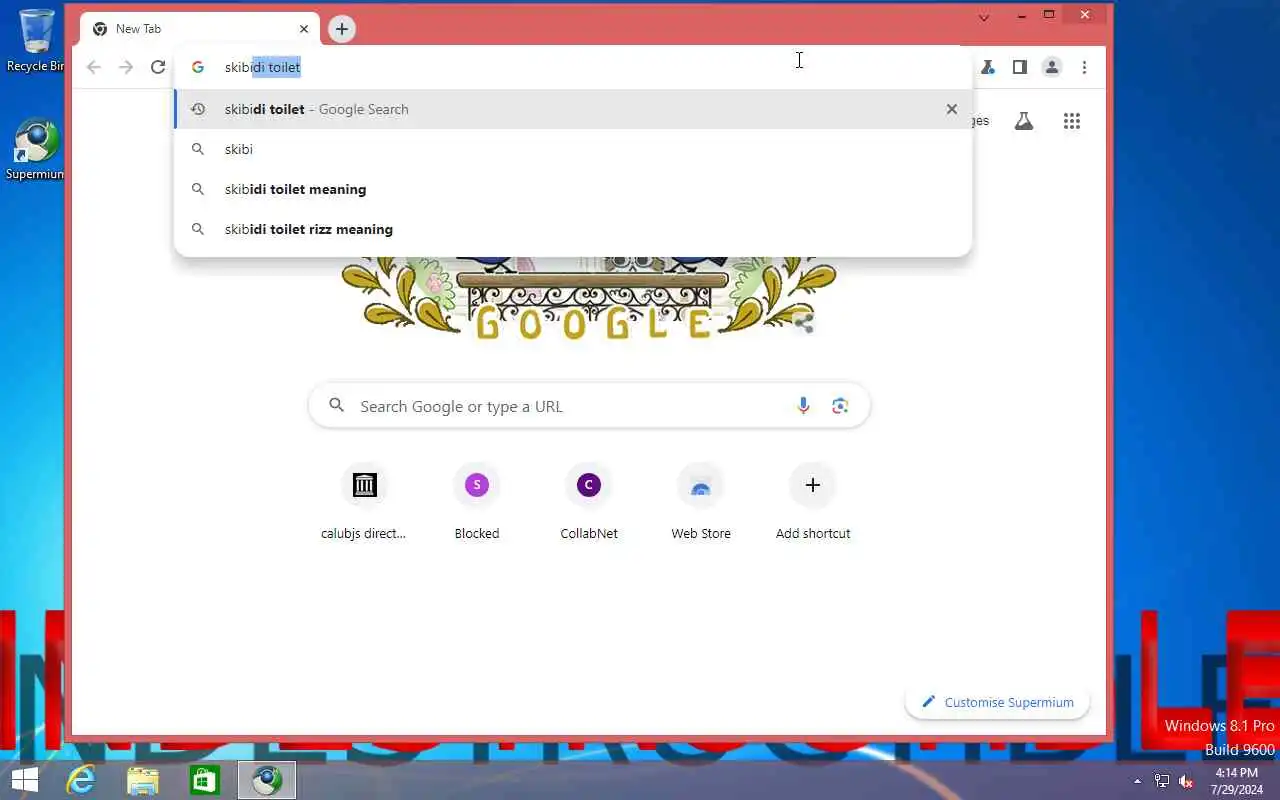Click the Google G icon in omnibox
The width and height of the screenshot is (1280, 800).
pos(198,67)
